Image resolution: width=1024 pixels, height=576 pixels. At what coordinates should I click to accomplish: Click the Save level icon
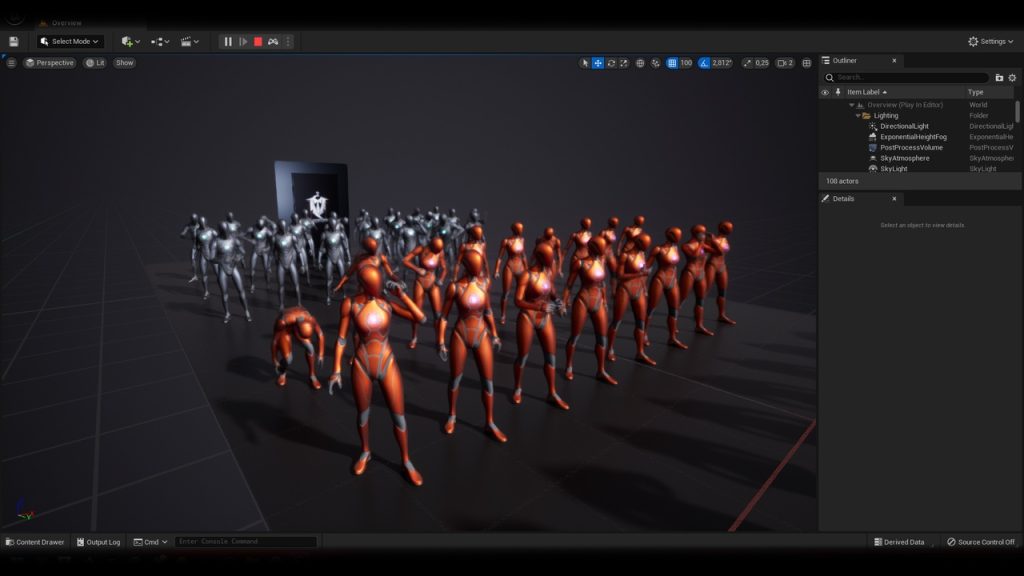(14, 41)
